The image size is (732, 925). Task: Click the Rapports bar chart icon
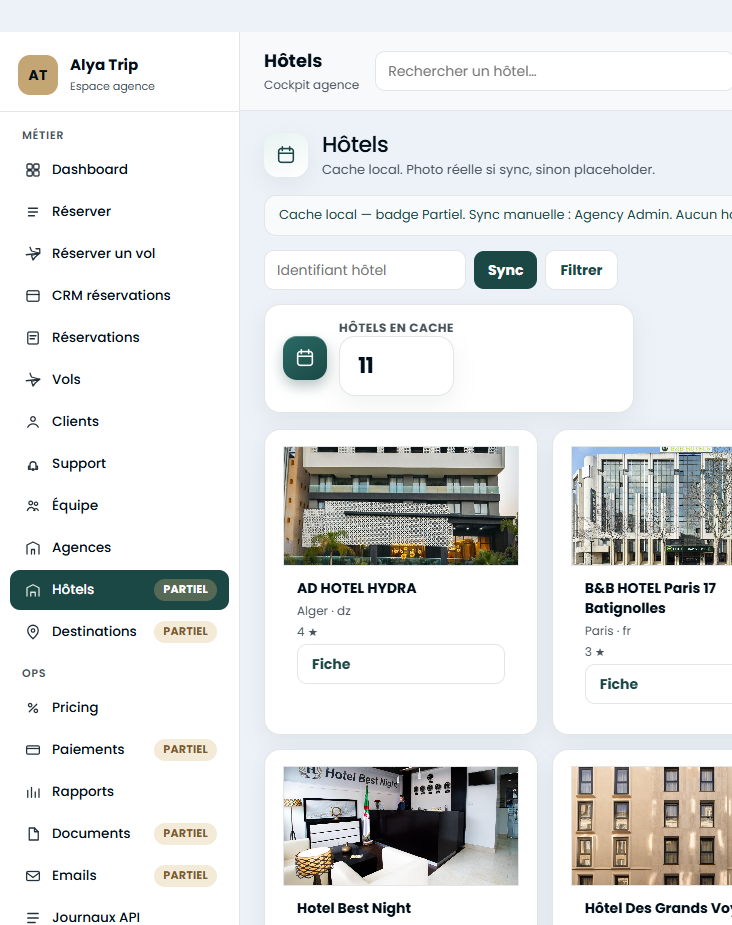(x=33, y=792)
